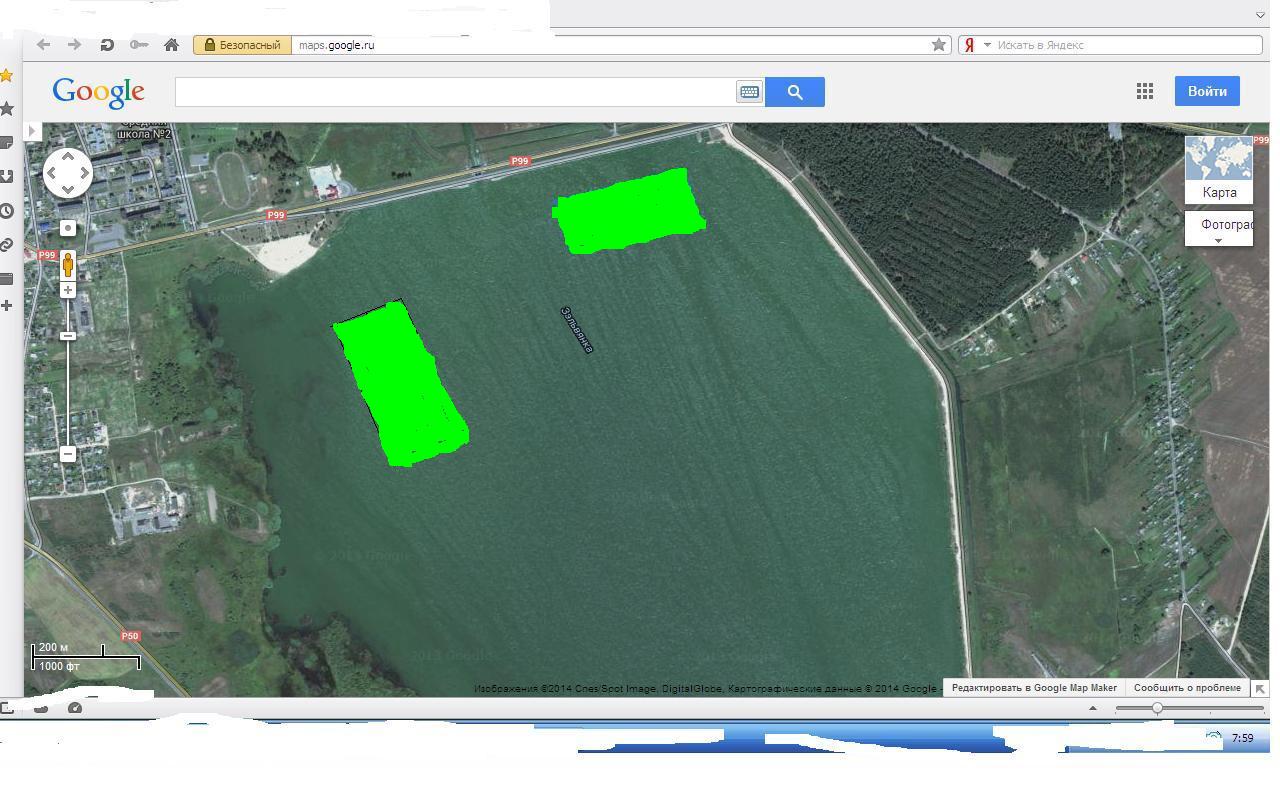The image size is (1280, 800).
Task: Adjust the browser zoom slider handle
Action: pos(1157,708)
